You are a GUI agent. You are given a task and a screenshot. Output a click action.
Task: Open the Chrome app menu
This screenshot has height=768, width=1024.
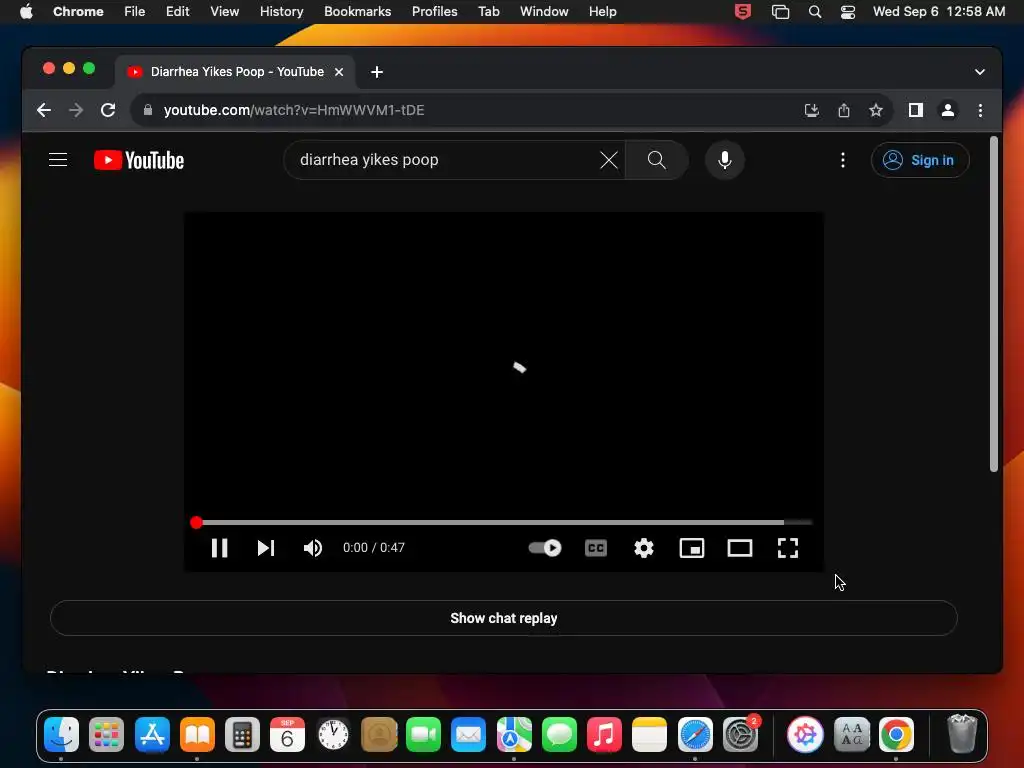pyautogui.click(x=78, y=12)
